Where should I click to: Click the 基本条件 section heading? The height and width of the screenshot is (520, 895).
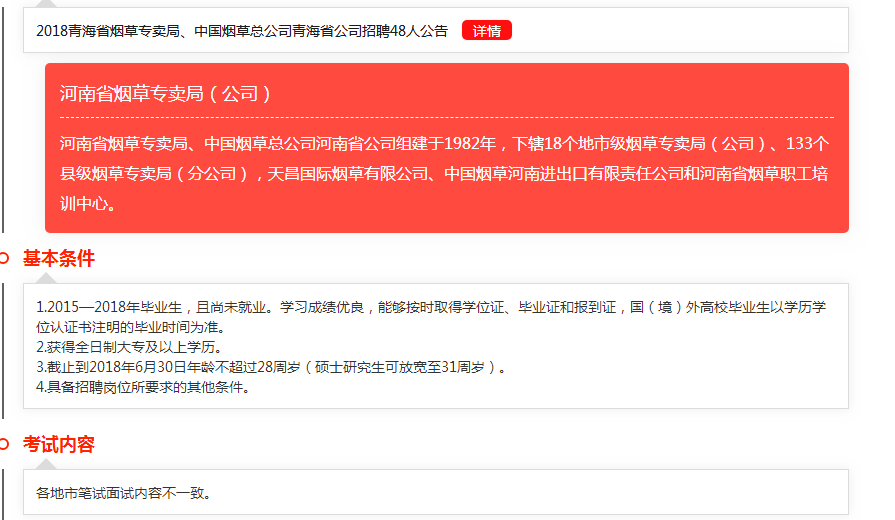tap(59, 259)
